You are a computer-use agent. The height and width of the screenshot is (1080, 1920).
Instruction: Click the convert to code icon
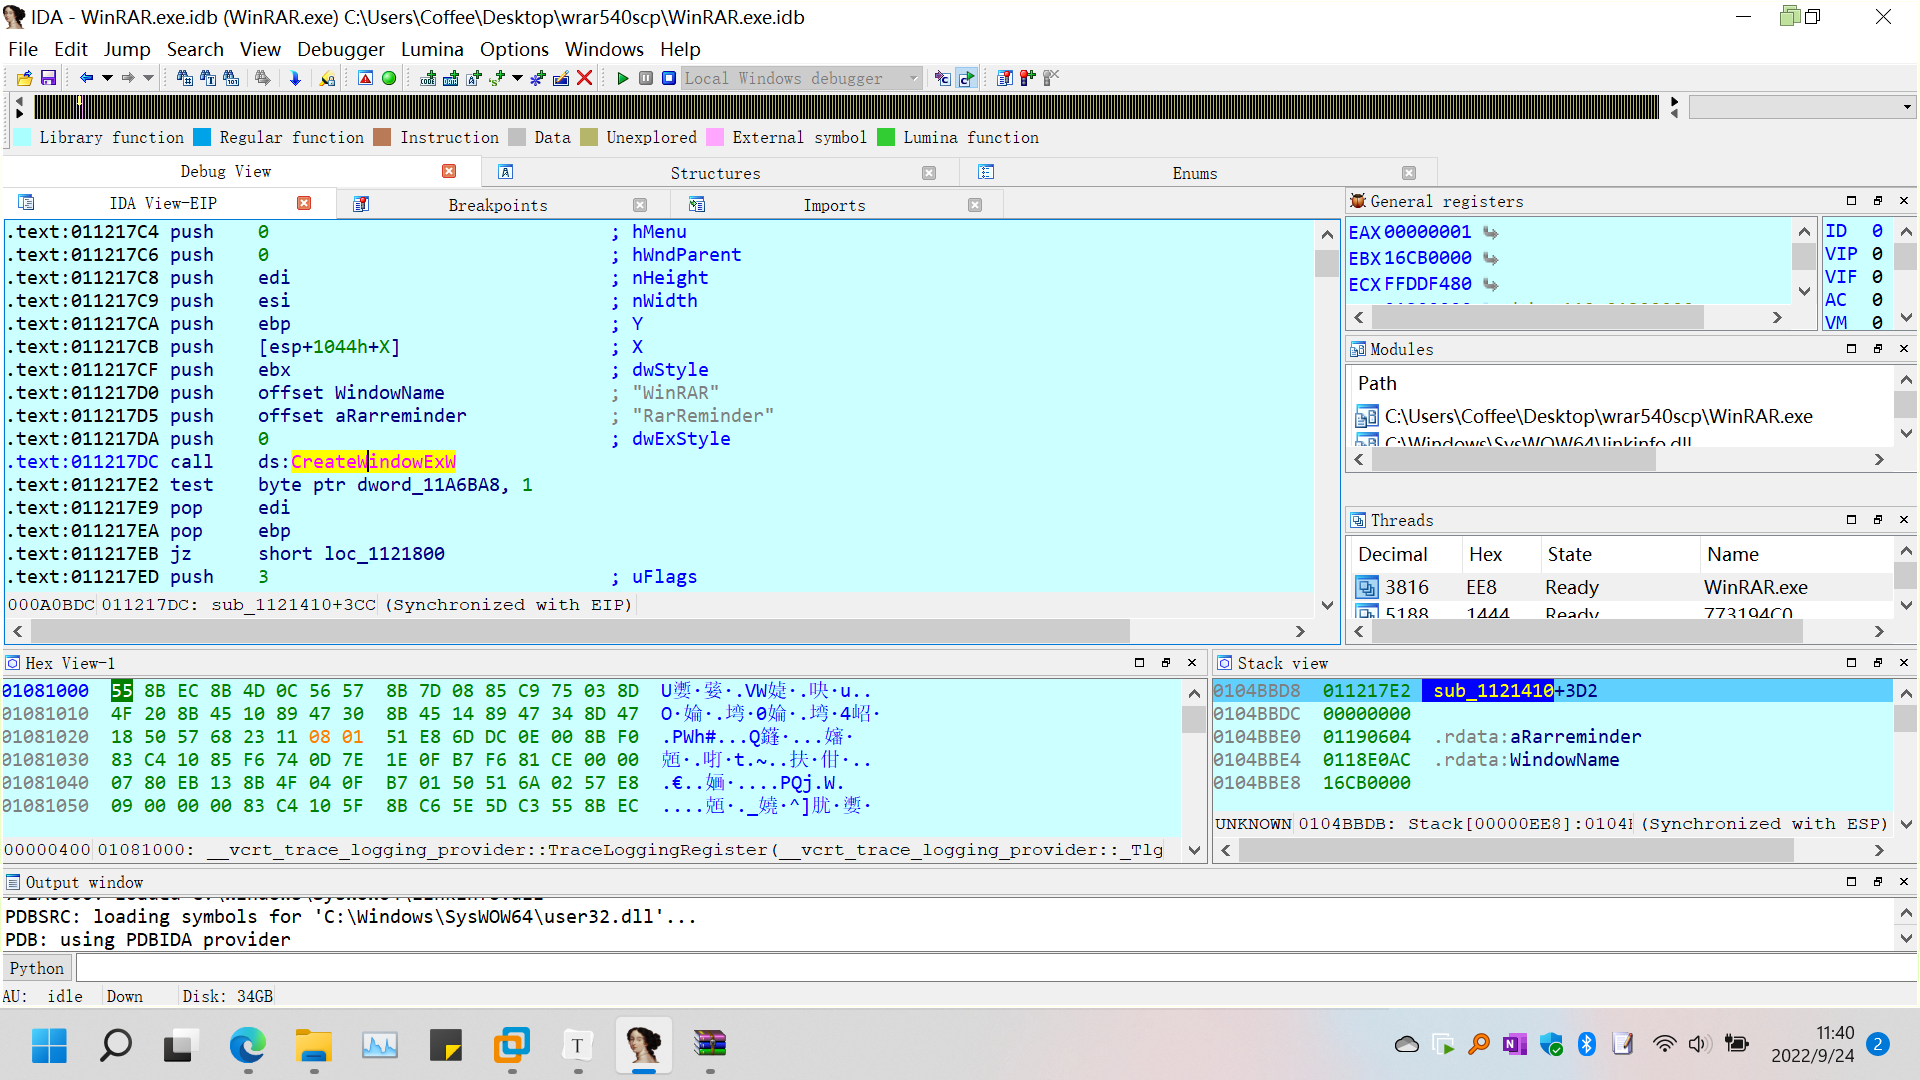(429, 78)
